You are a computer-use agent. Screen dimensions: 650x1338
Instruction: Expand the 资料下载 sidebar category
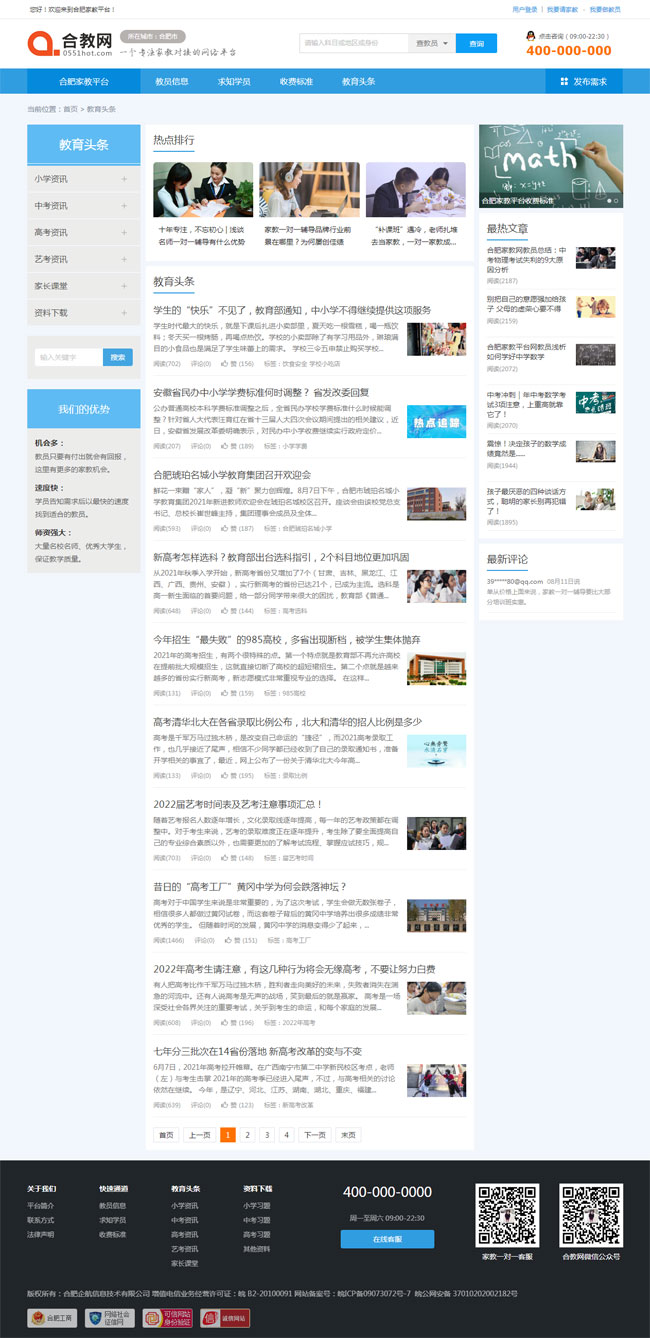pos(124,313)
